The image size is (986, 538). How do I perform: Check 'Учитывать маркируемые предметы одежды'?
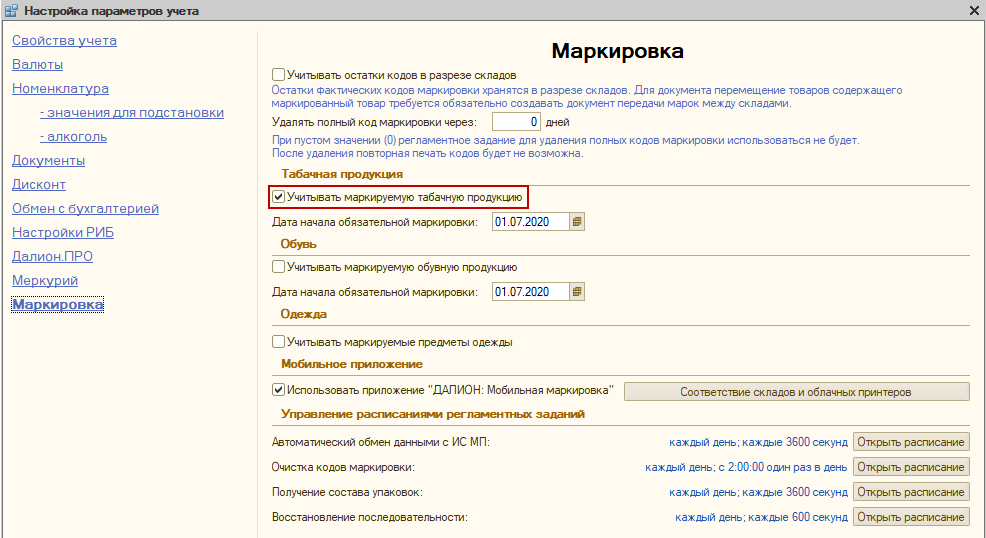pos(279,342)
